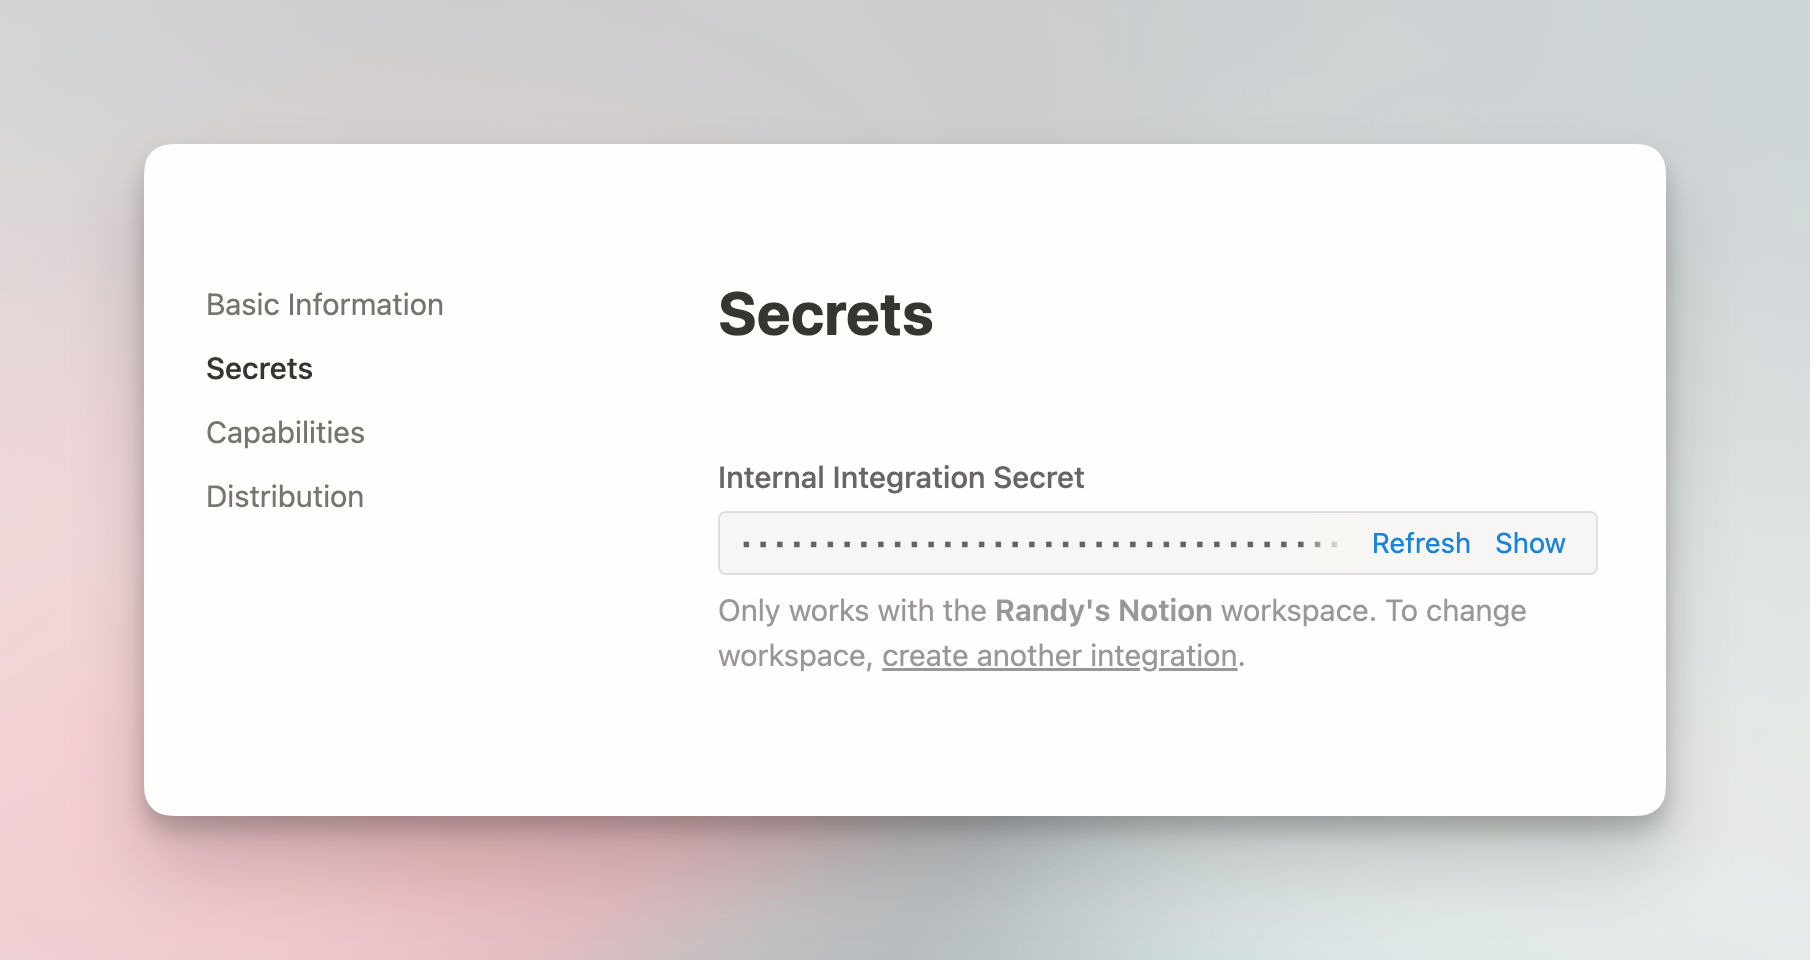
Task: Click the blurred background outside the card
Action: (900, 70)
